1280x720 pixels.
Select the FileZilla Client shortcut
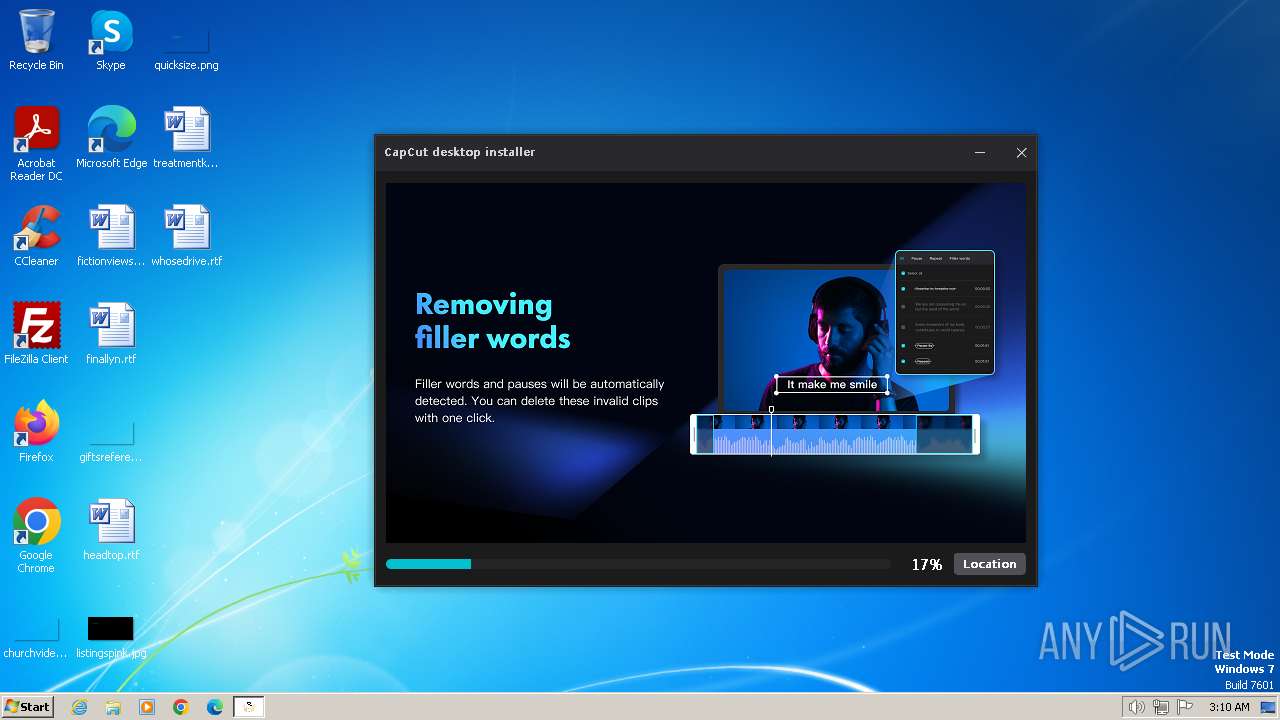coord(36,333)
